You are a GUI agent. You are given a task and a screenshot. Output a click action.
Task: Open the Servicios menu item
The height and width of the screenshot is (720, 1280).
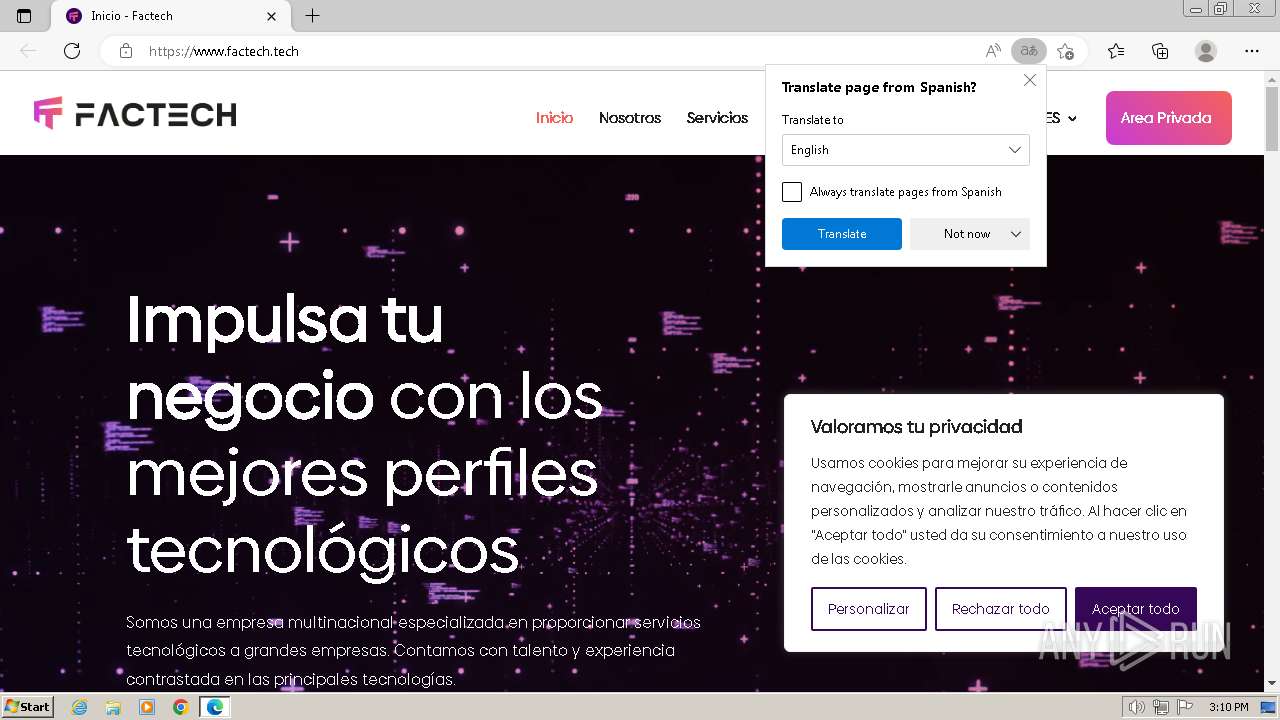717,118
